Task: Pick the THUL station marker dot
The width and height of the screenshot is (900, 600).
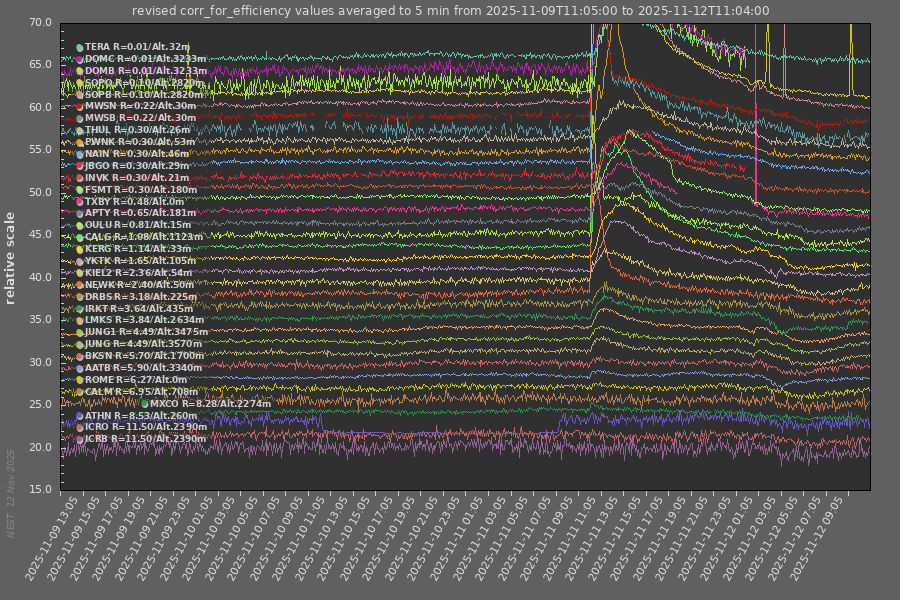Action: (x=80, y=131)
